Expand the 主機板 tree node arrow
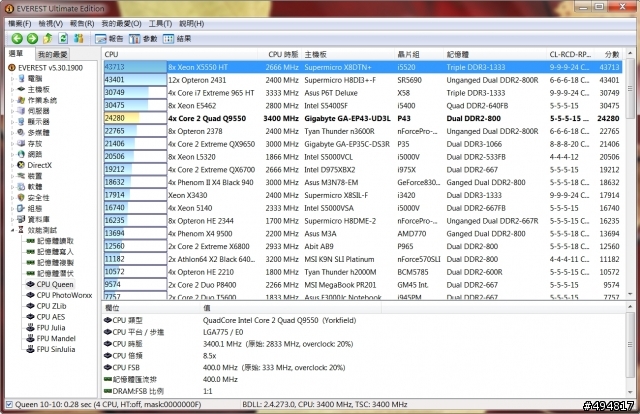640x414 pixels. (13, 89)
